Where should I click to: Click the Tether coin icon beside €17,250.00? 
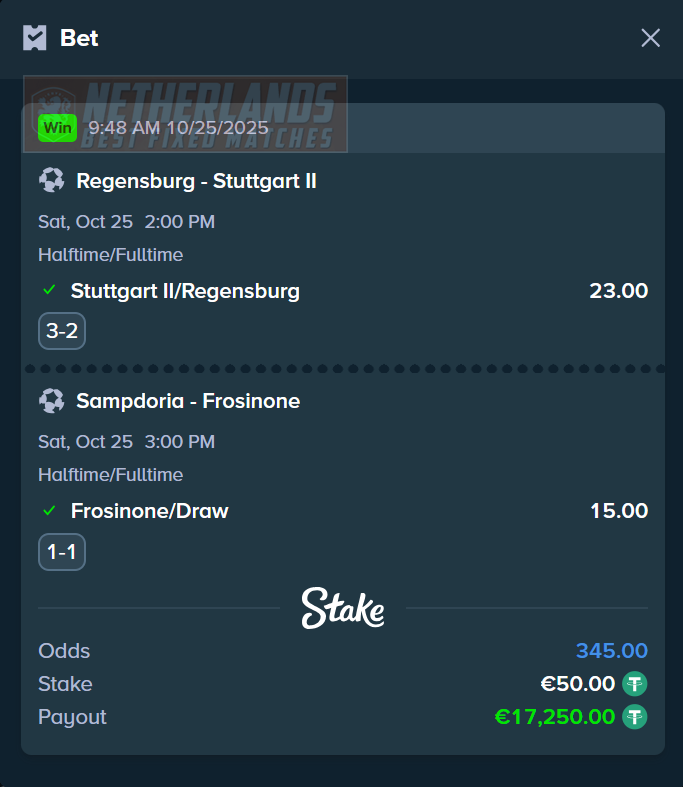(635, 717)
